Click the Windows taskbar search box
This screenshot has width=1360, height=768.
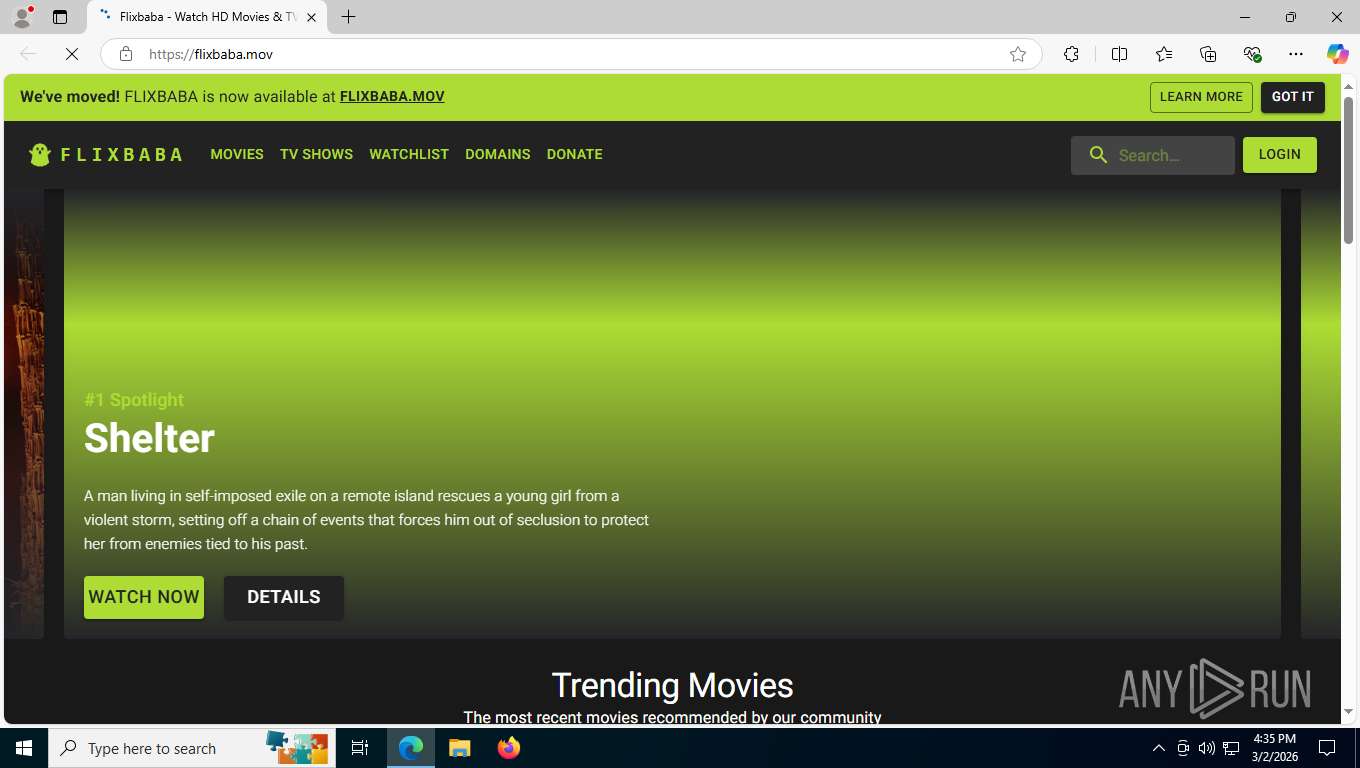(x=190, y=748)
